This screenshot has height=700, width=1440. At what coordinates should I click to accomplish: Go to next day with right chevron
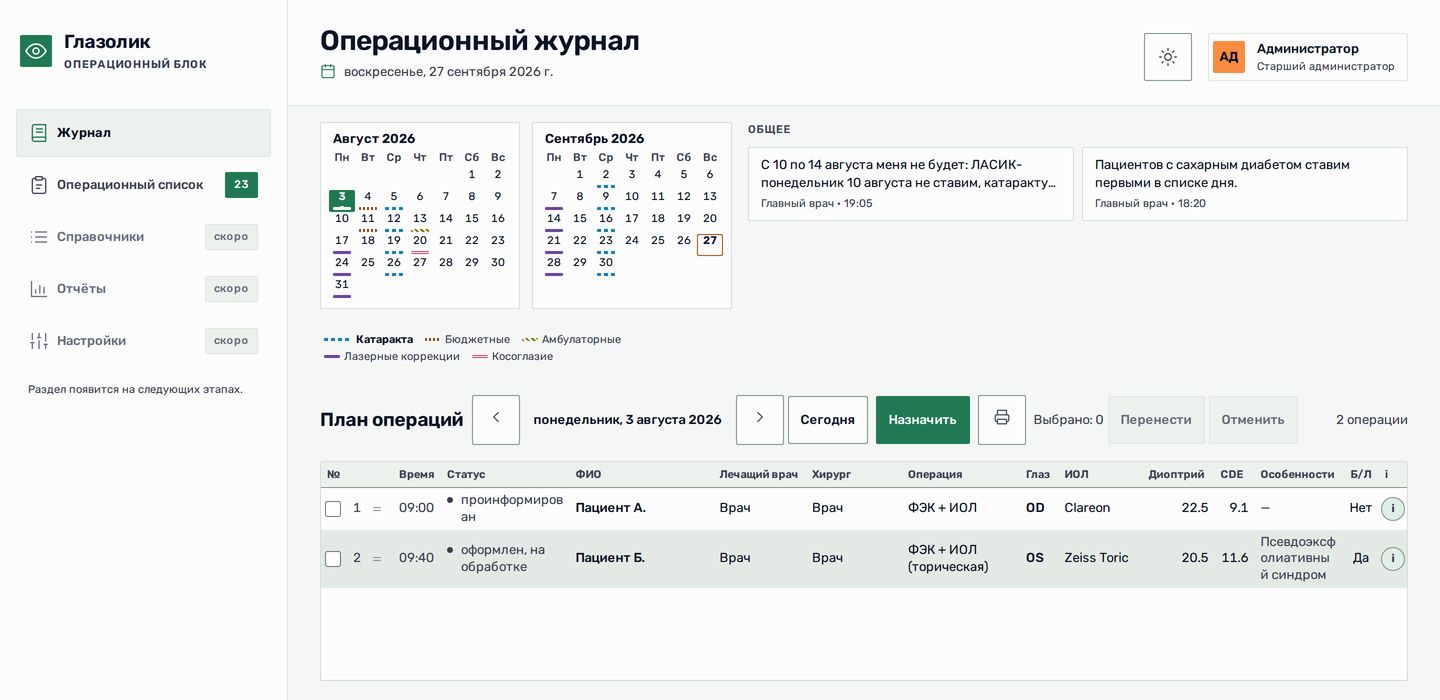(760, 420)
